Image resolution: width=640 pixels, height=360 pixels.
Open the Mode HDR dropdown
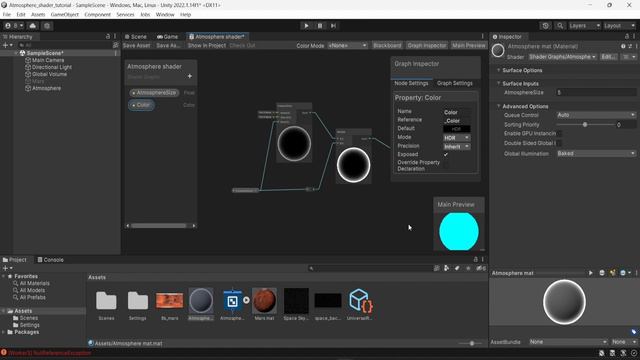pyautogui.click(x=457, y=138)
